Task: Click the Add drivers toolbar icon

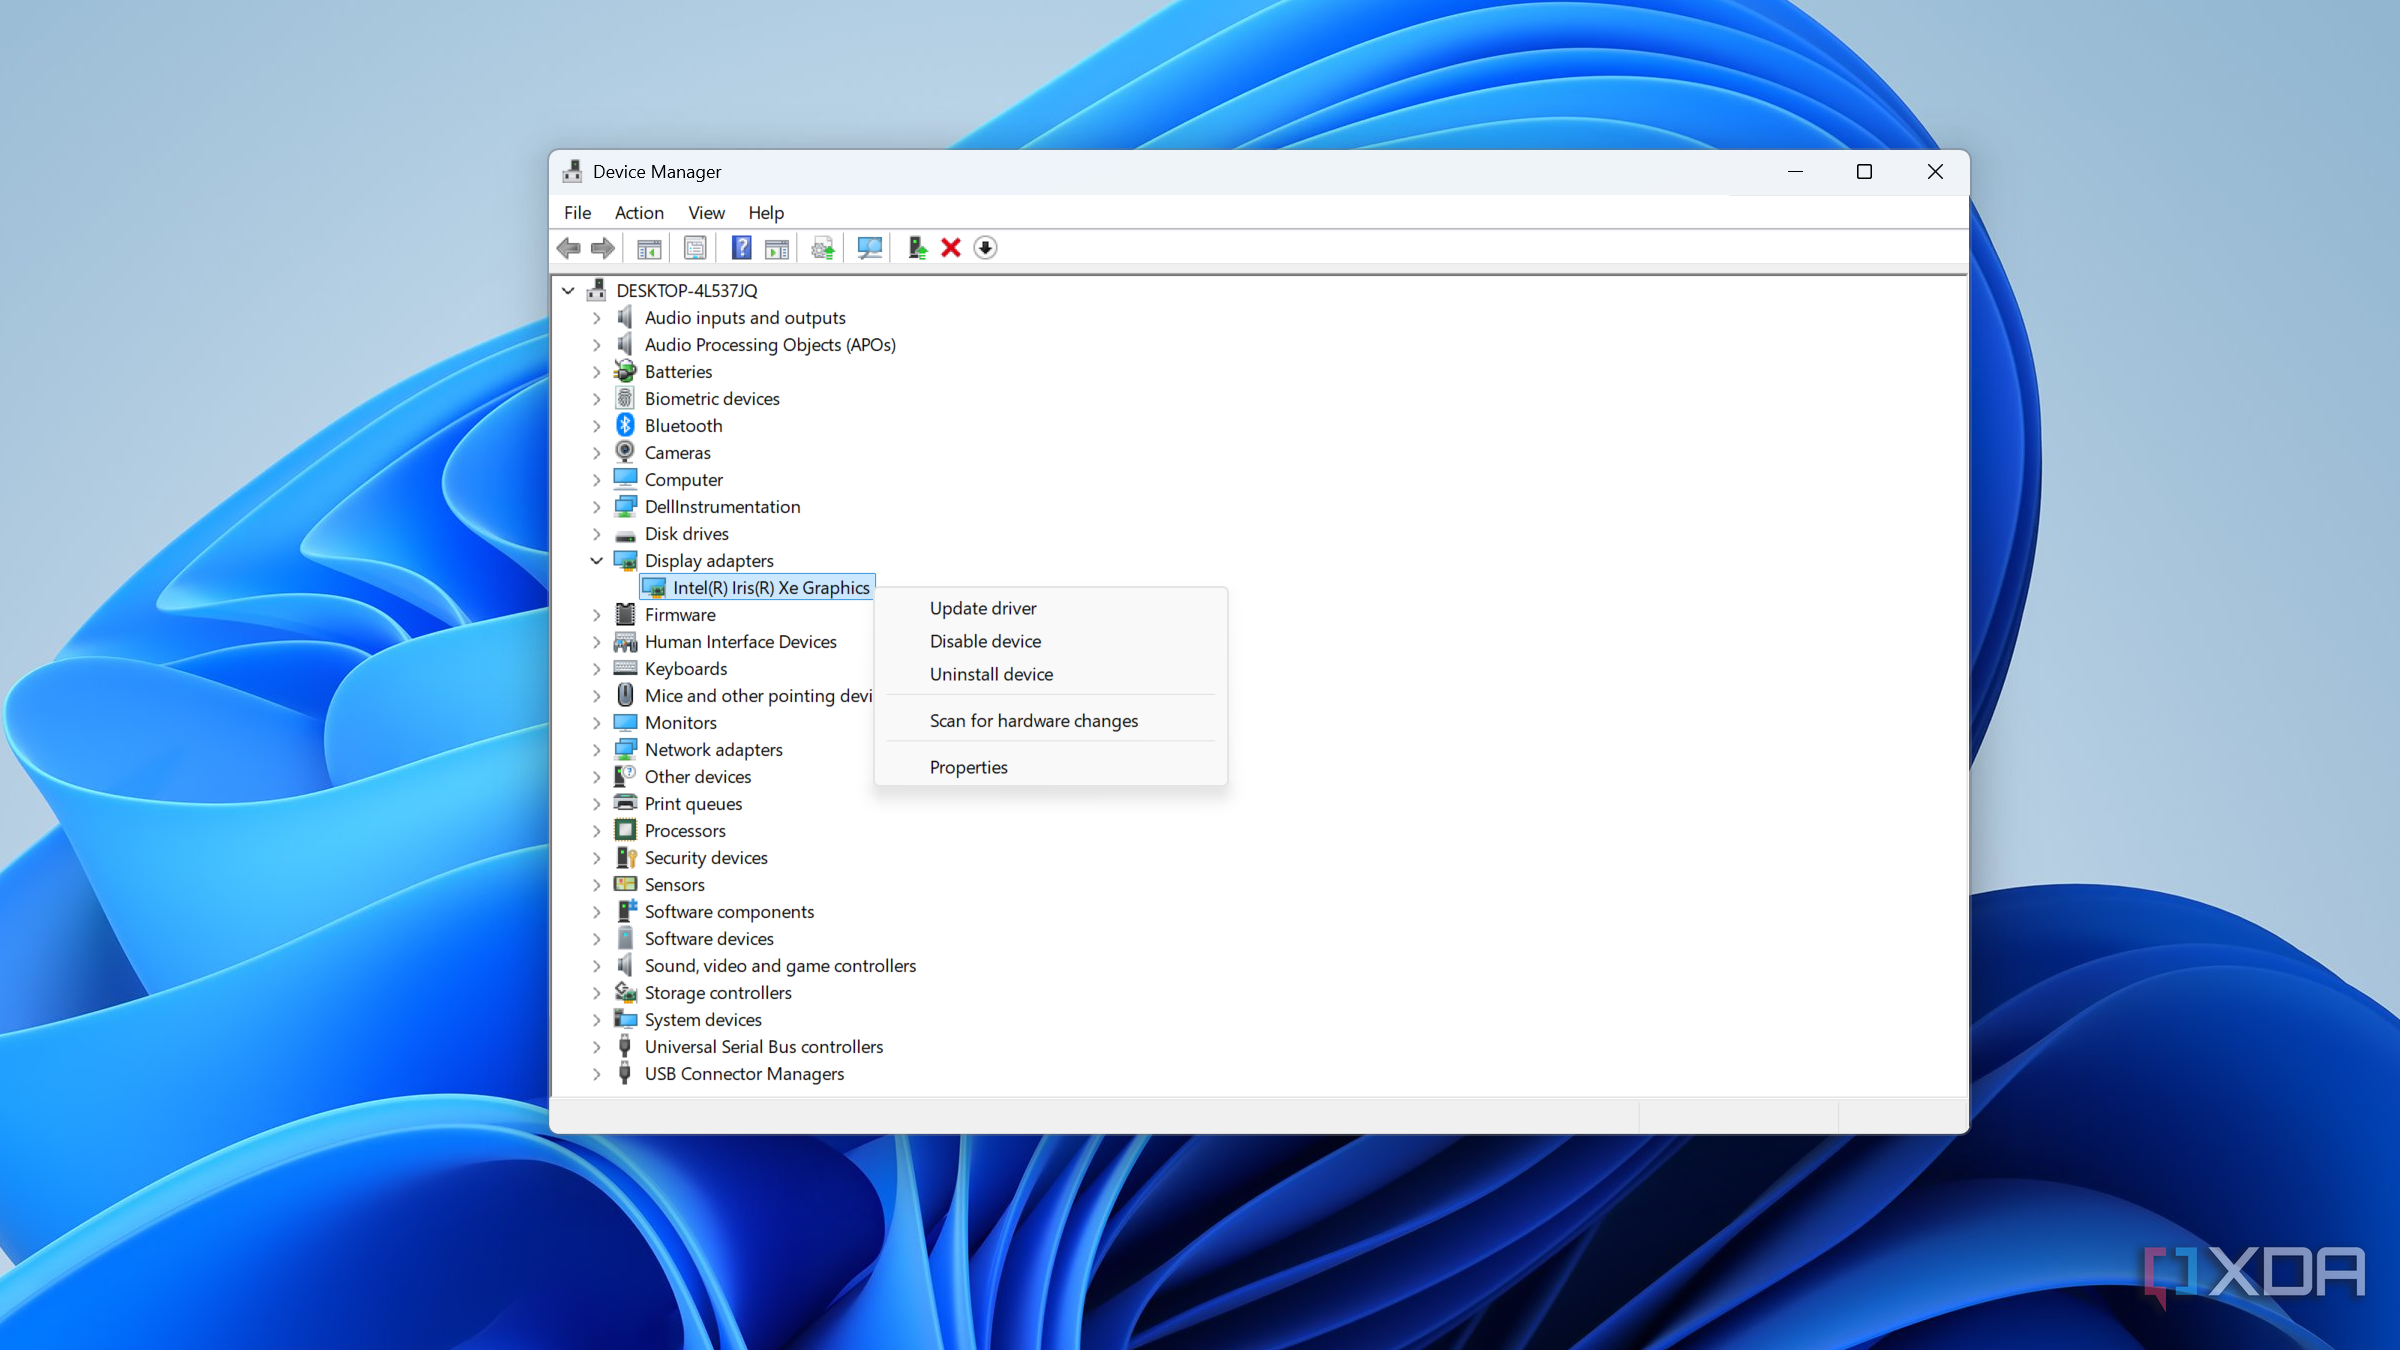Action: click(x=917, y=248)
